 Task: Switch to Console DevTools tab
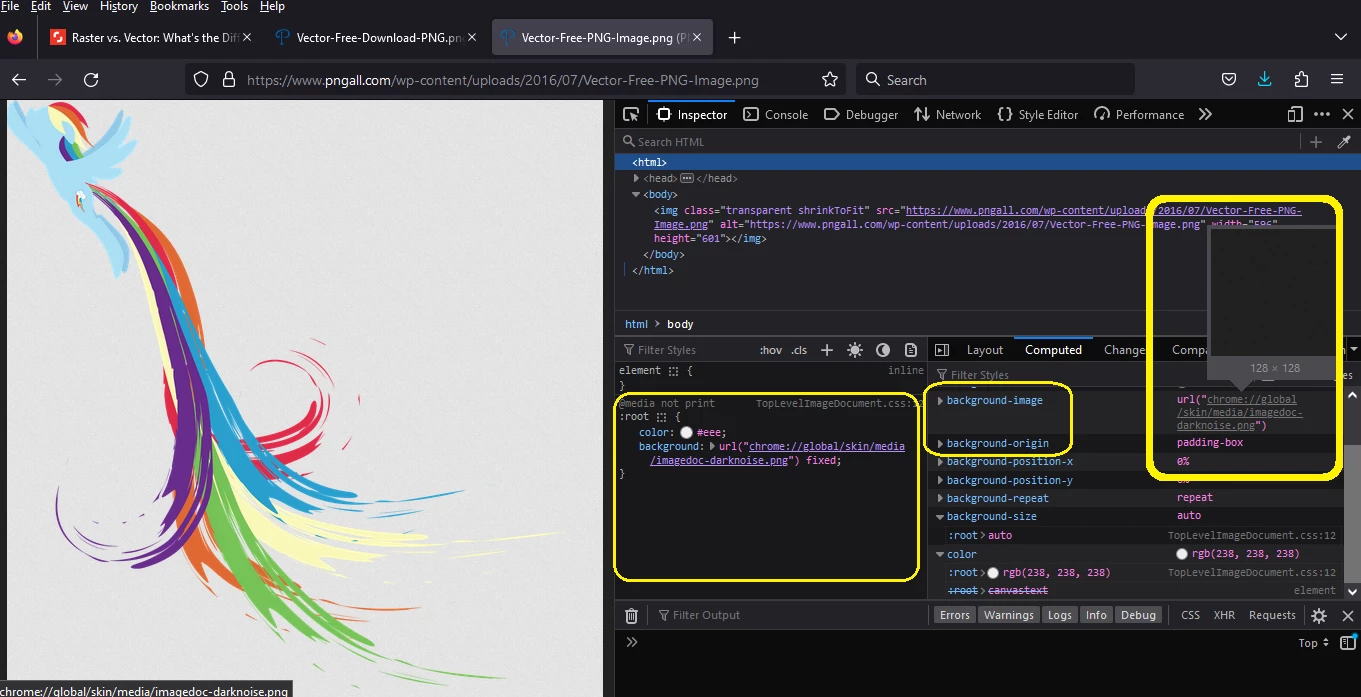776,115
